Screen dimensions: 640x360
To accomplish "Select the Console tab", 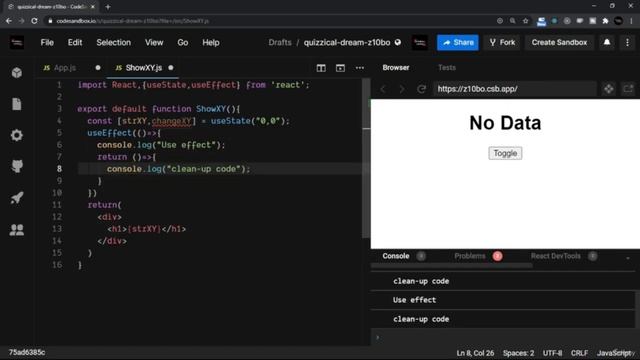I will coord(396,256).
